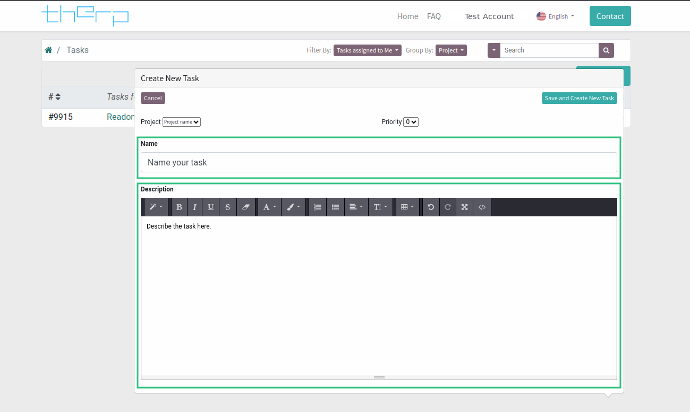Click the underline formatting icon
Screen dimensions: 690x412
tap(211, 207)
